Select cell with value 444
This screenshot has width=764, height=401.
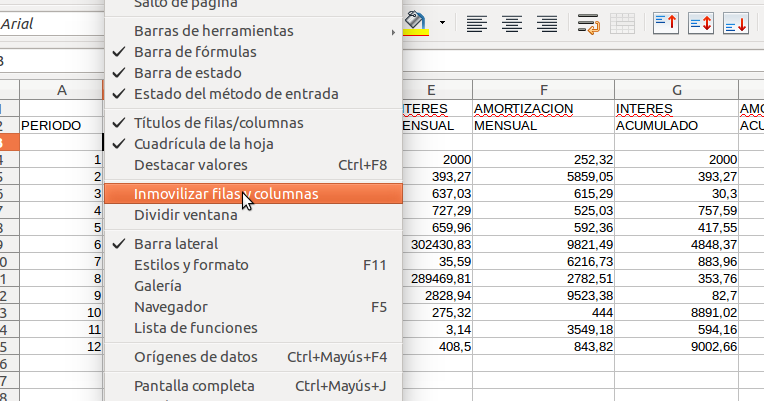544,312
